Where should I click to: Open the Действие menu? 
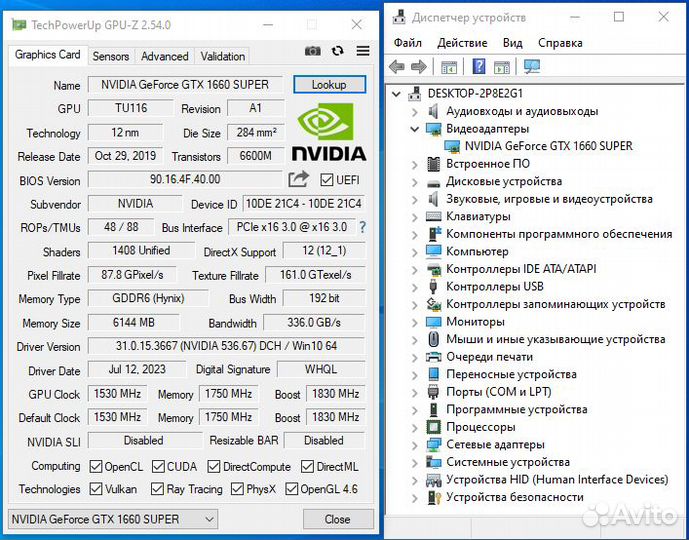coord(462,43)
